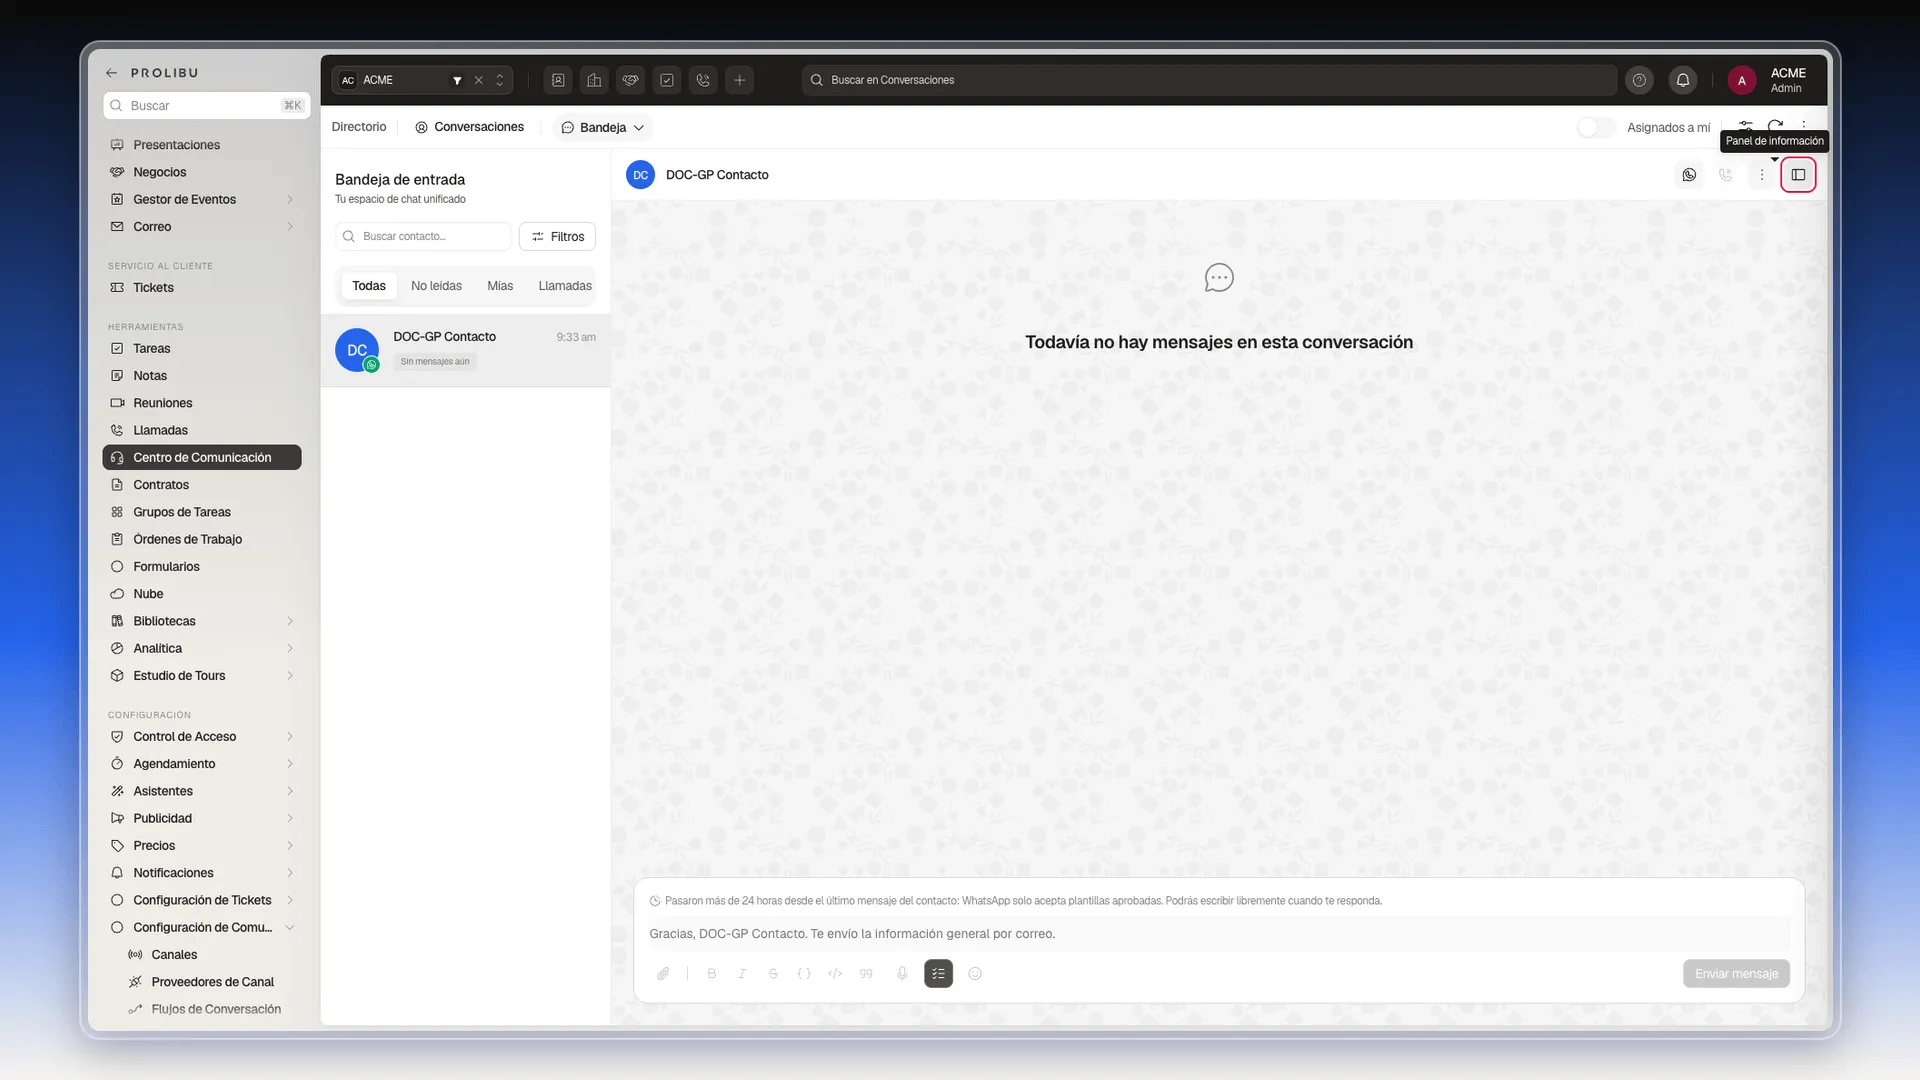1920x1080 pixels.
Task: Apply bold formatting in message composer
Action: click(711, 973)
